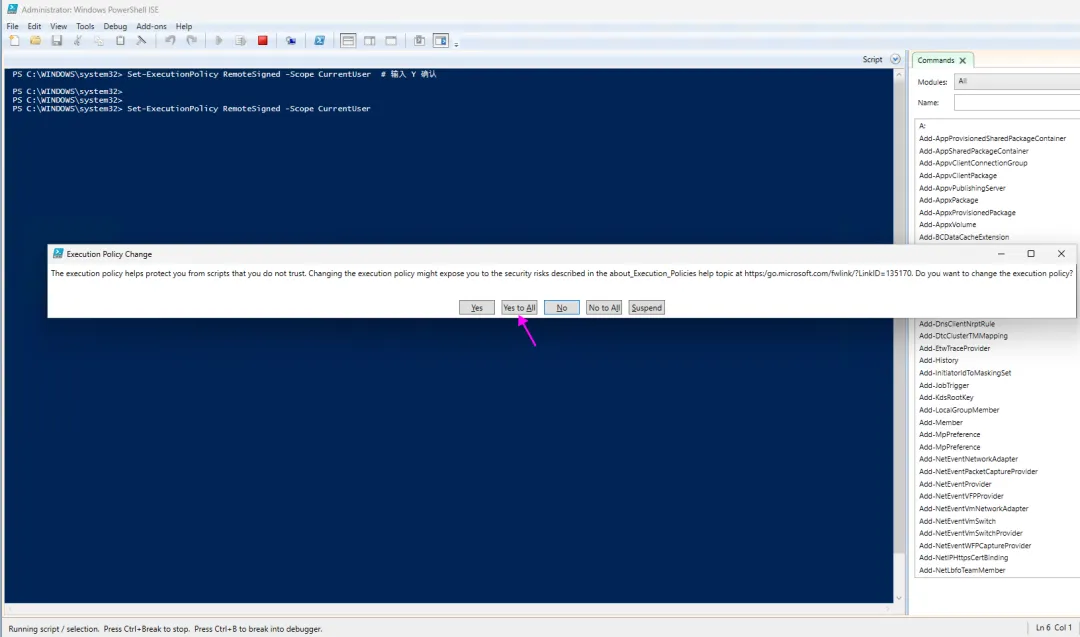The height and width of the screenshot is (637, 1080).
Task: Select Add-LocalGroupMember command
Action: coord(959,410)
